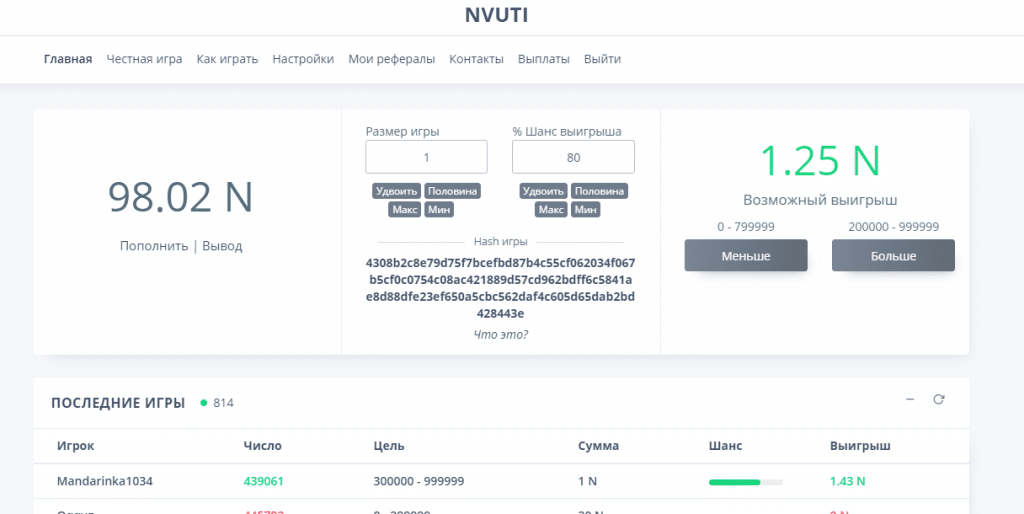Click the 200000 - 999999 range label

[x=893, y=227]
